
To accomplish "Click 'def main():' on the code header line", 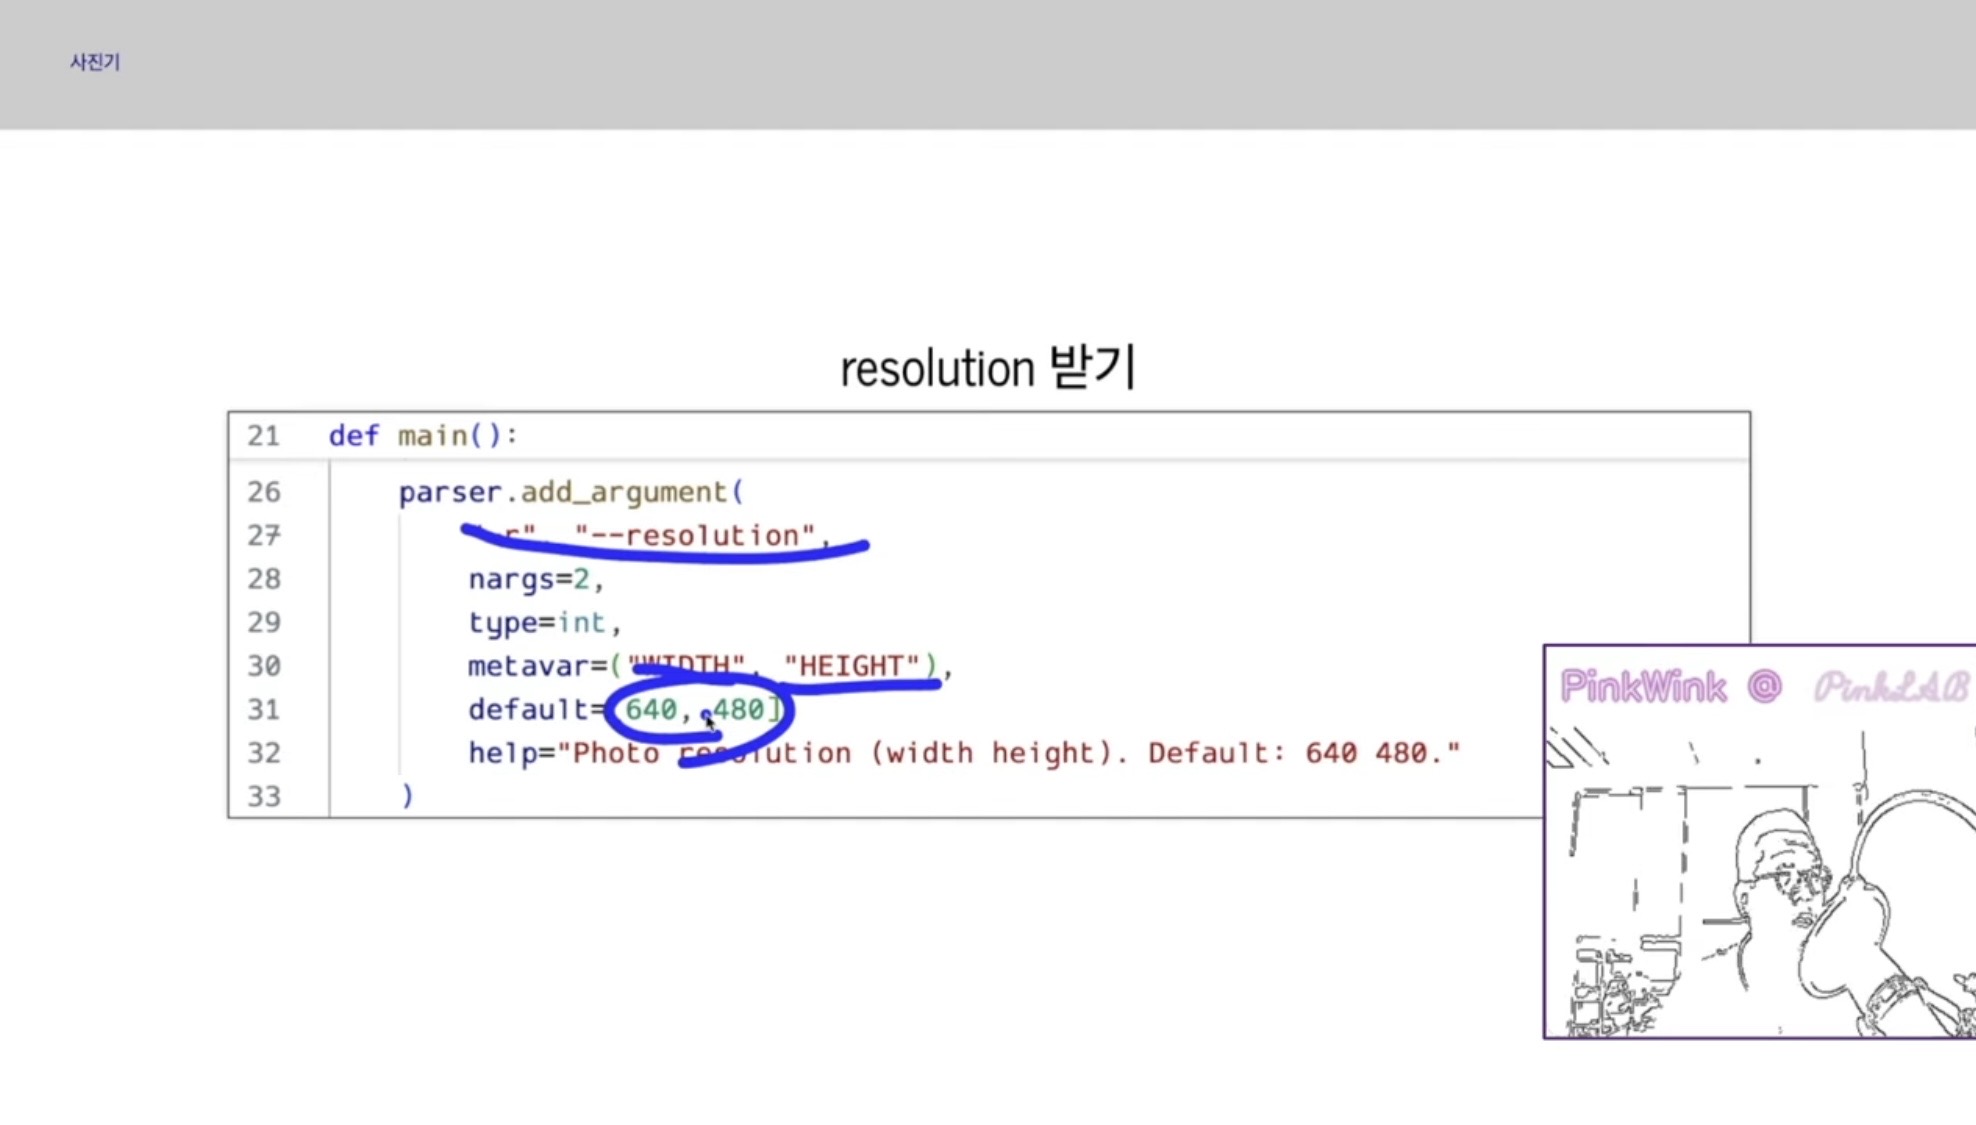I will point(423,436).
